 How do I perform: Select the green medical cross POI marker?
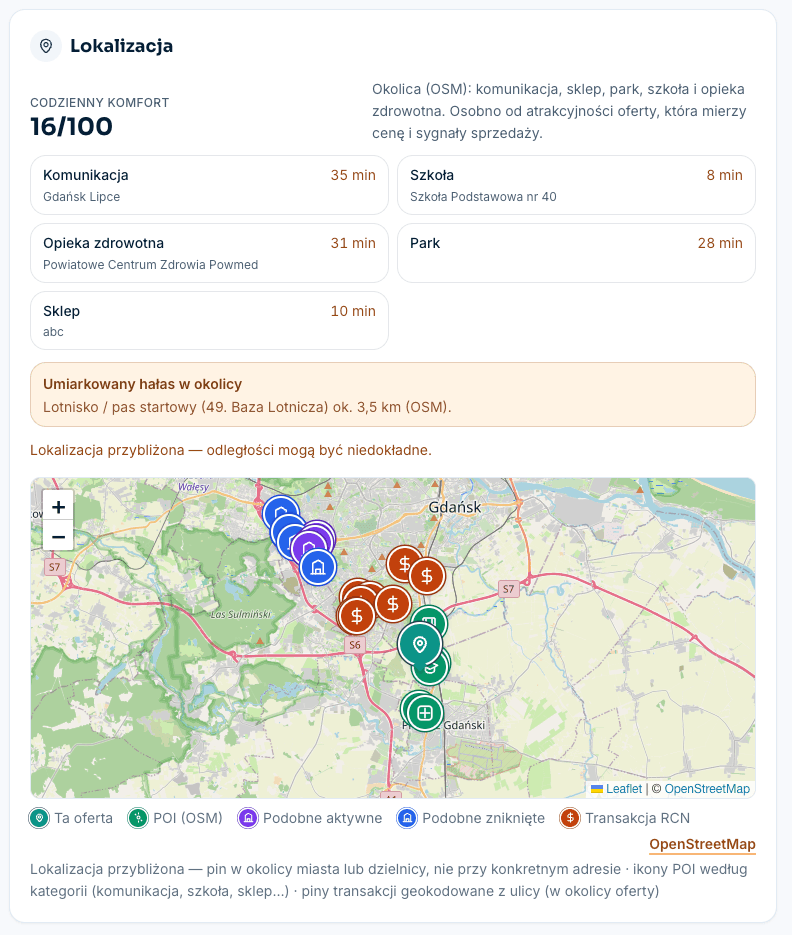tap(425, 713)
